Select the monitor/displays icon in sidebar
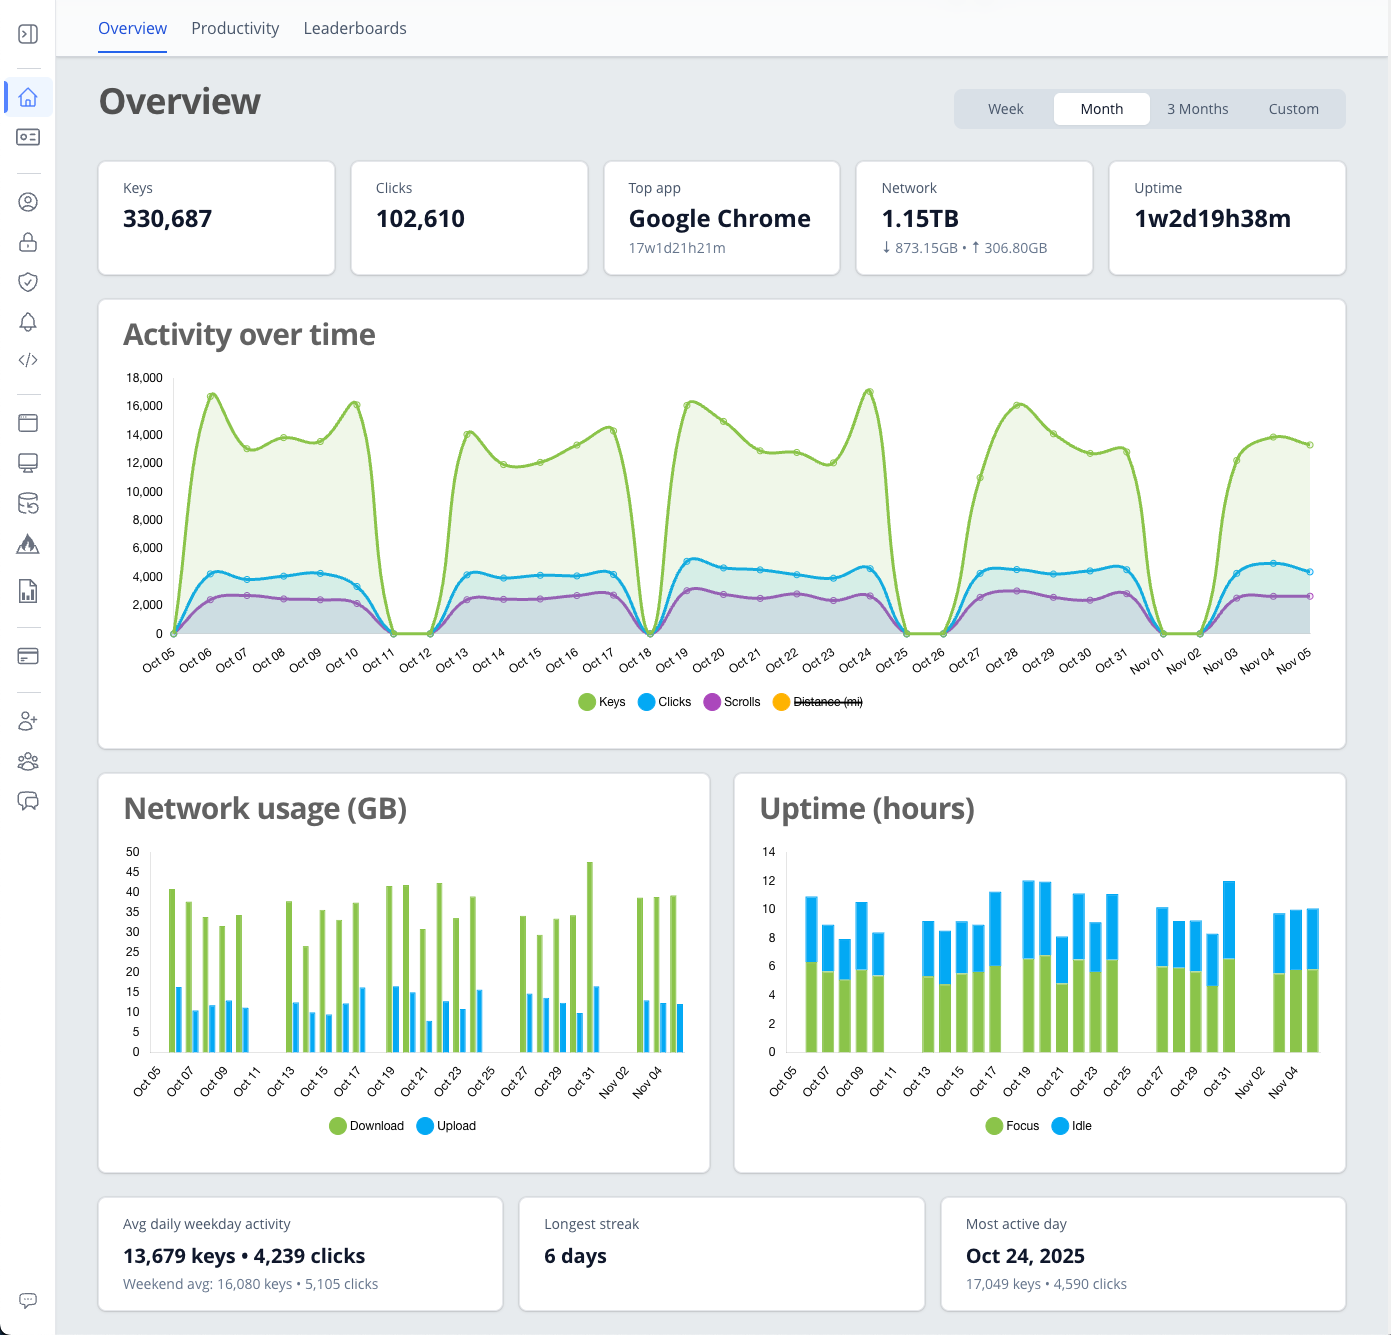This screenshot has height=1335, width=1391. point(28,462)
